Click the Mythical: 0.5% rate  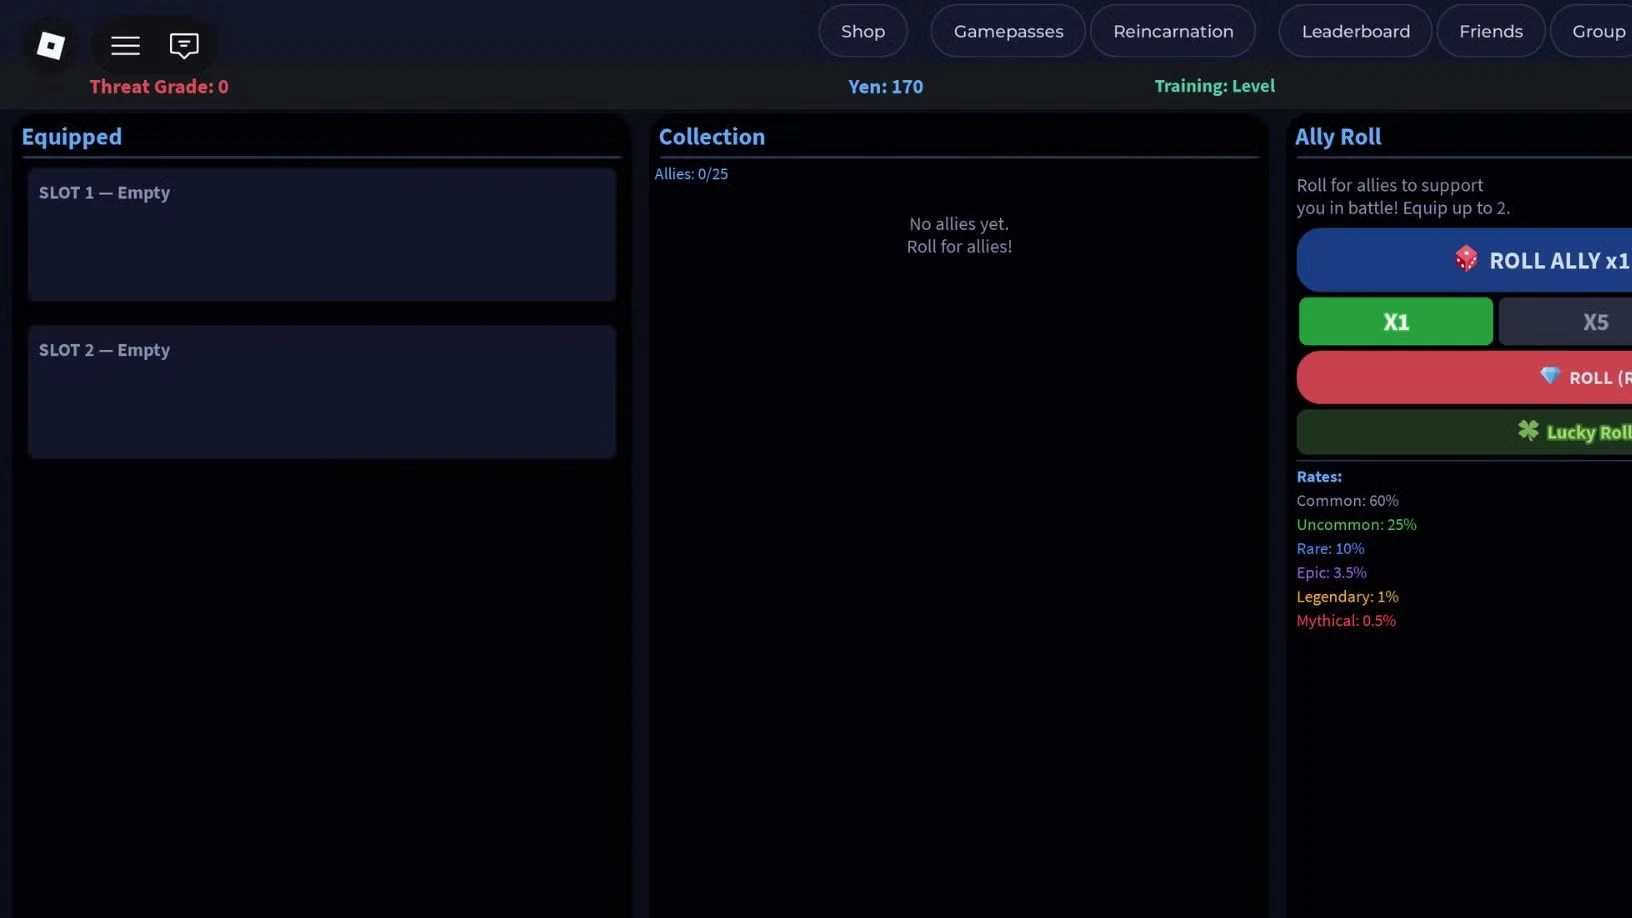[x=1346, y=621]
